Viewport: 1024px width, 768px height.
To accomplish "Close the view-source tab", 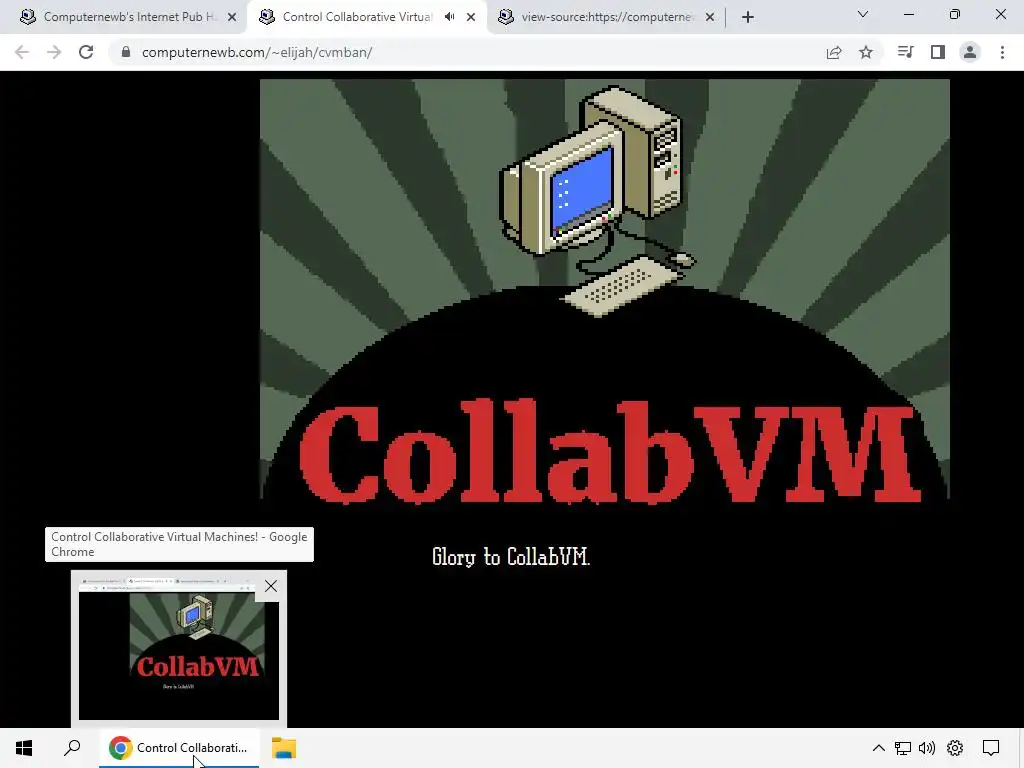I will (710, 17).
